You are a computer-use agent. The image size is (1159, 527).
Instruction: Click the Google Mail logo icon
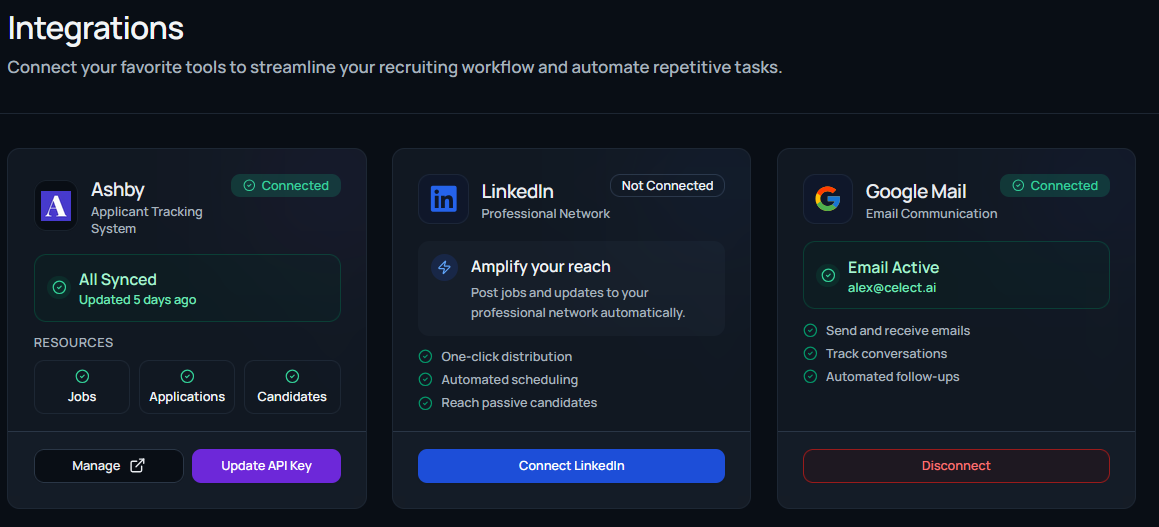827,199
